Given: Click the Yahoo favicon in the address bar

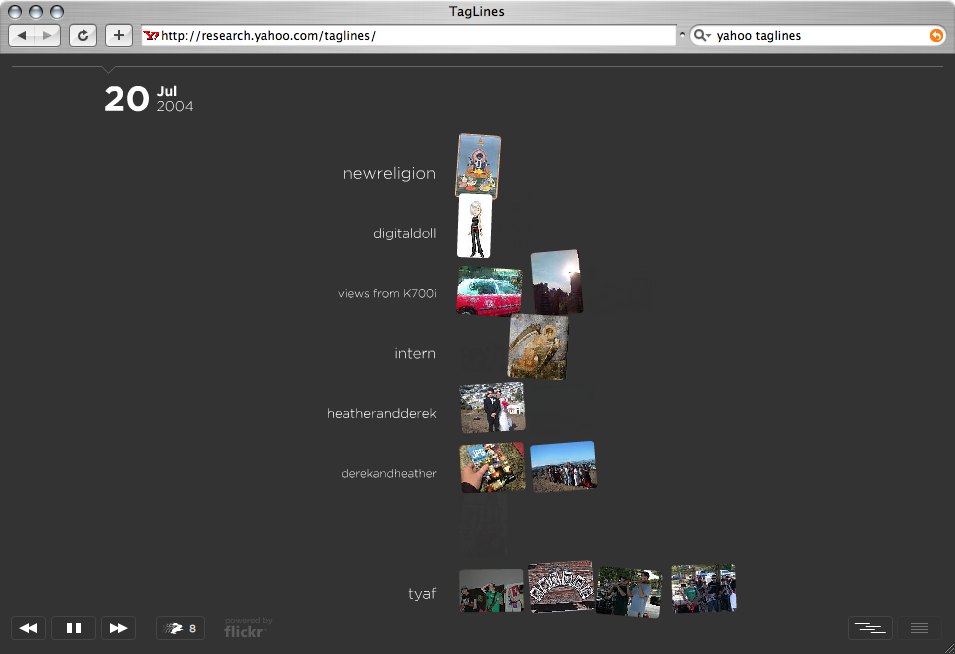Looking at the screenshot, I should click(x=151, y=35).
